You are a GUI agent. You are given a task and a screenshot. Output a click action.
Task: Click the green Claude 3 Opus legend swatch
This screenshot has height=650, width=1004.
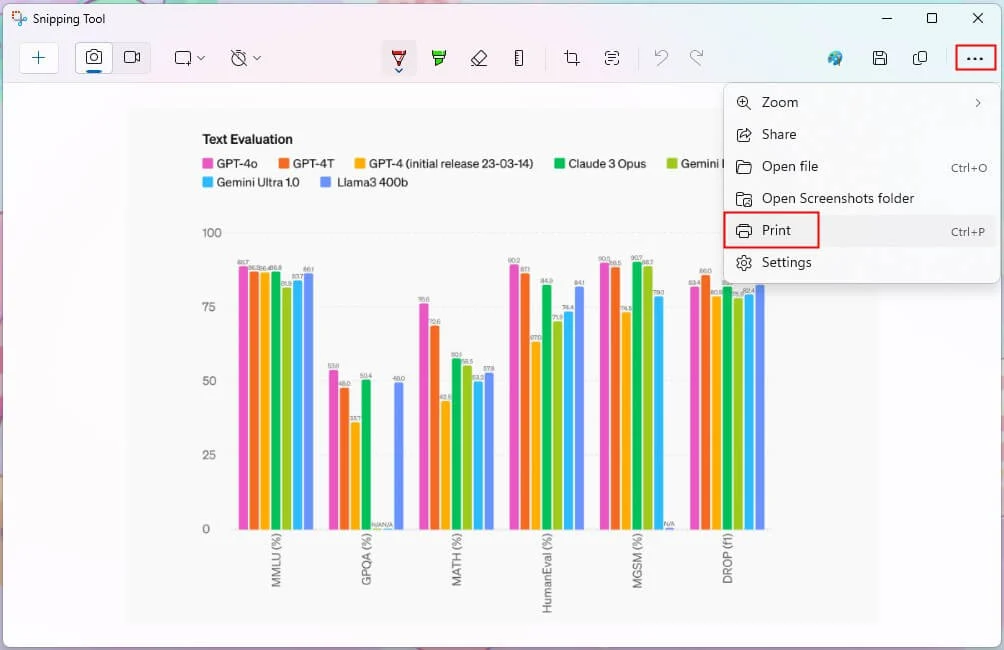pos(559,163)
